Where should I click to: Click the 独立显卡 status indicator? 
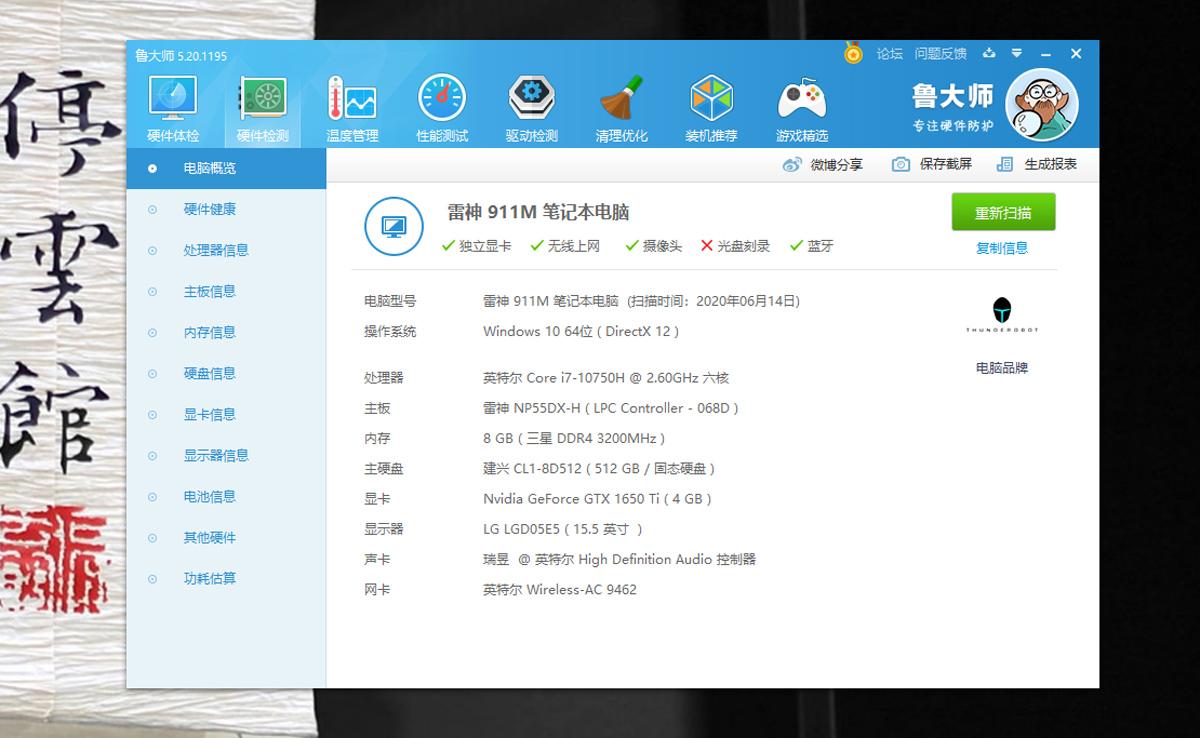(476, 246)
